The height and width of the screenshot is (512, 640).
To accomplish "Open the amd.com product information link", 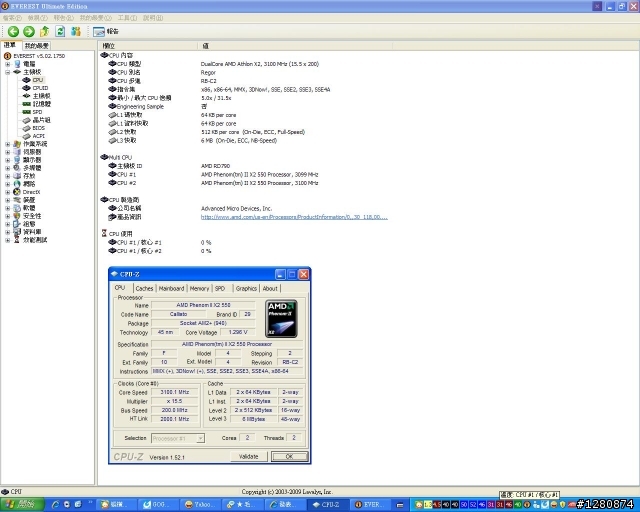I will pos(294,217).
